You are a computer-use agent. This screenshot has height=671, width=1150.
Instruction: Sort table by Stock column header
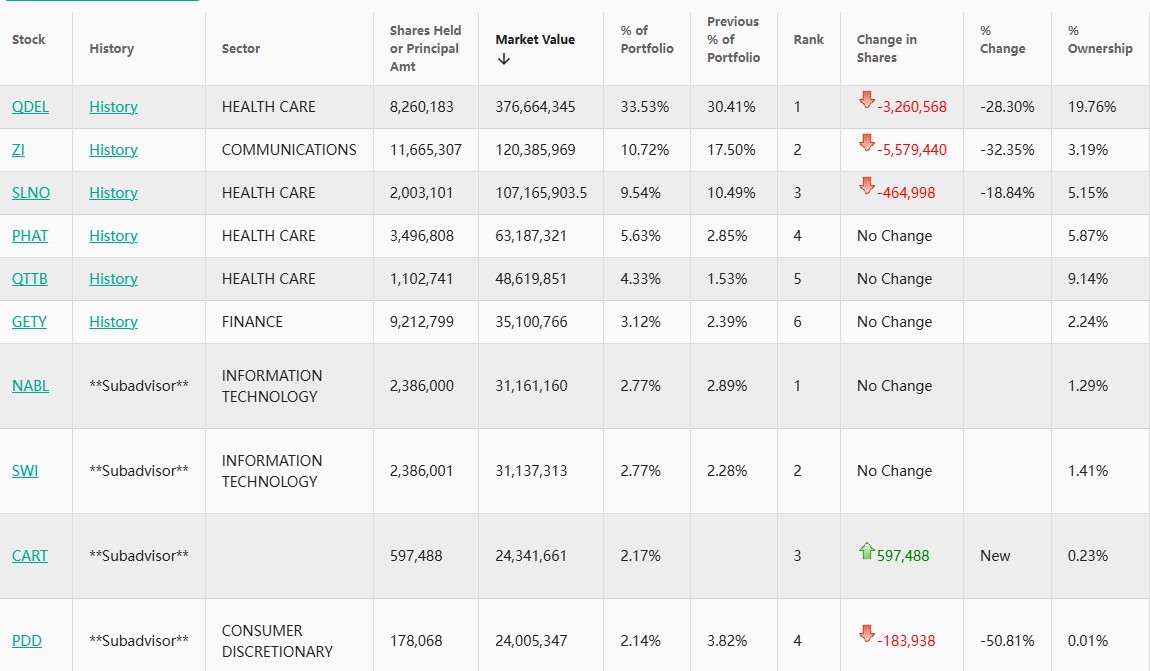29,40
